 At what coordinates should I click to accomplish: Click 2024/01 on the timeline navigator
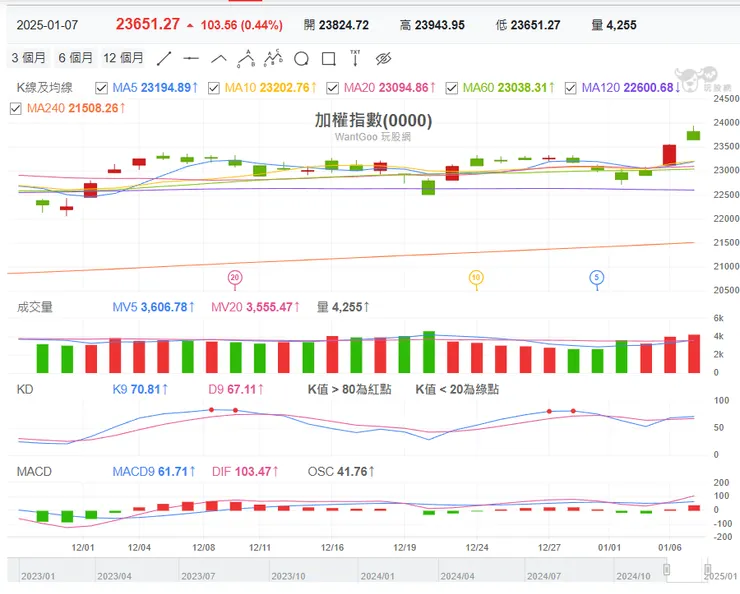378,576
